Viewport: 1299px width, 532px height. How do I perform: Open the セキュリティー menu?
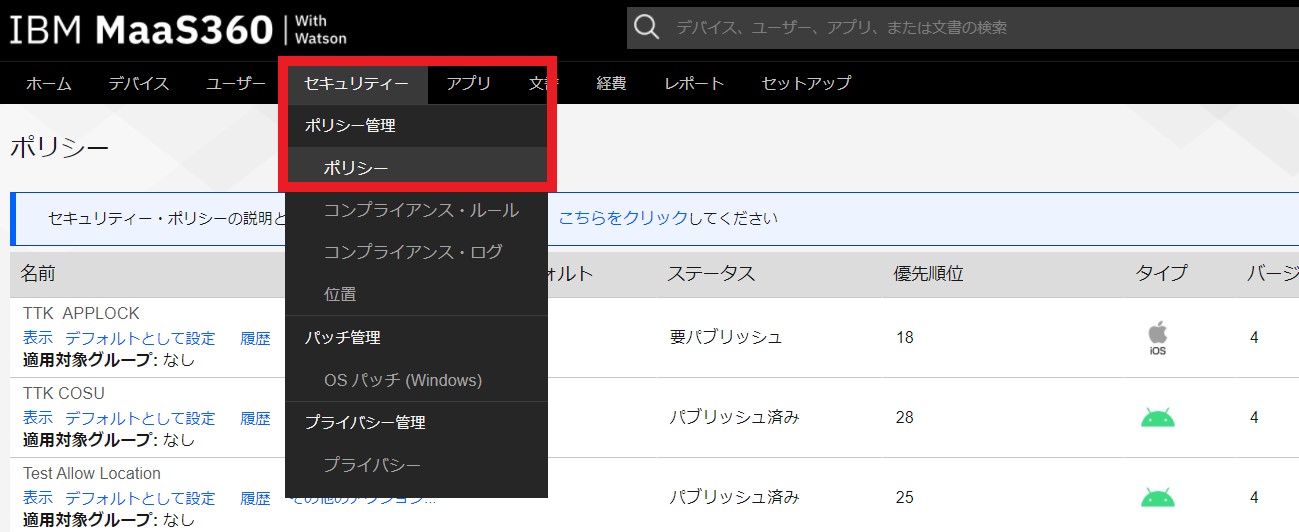click(x=357, y=84)
